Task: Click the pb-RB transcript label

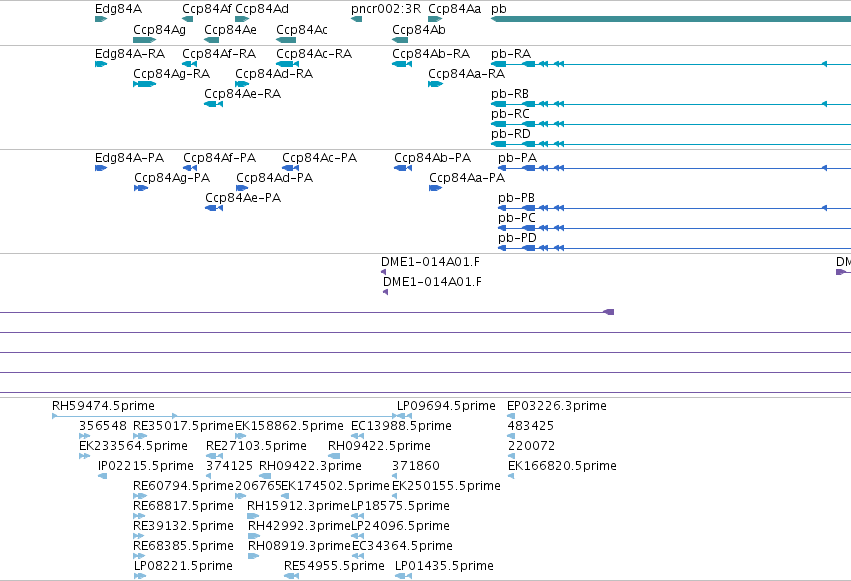Action: point(510,94)
